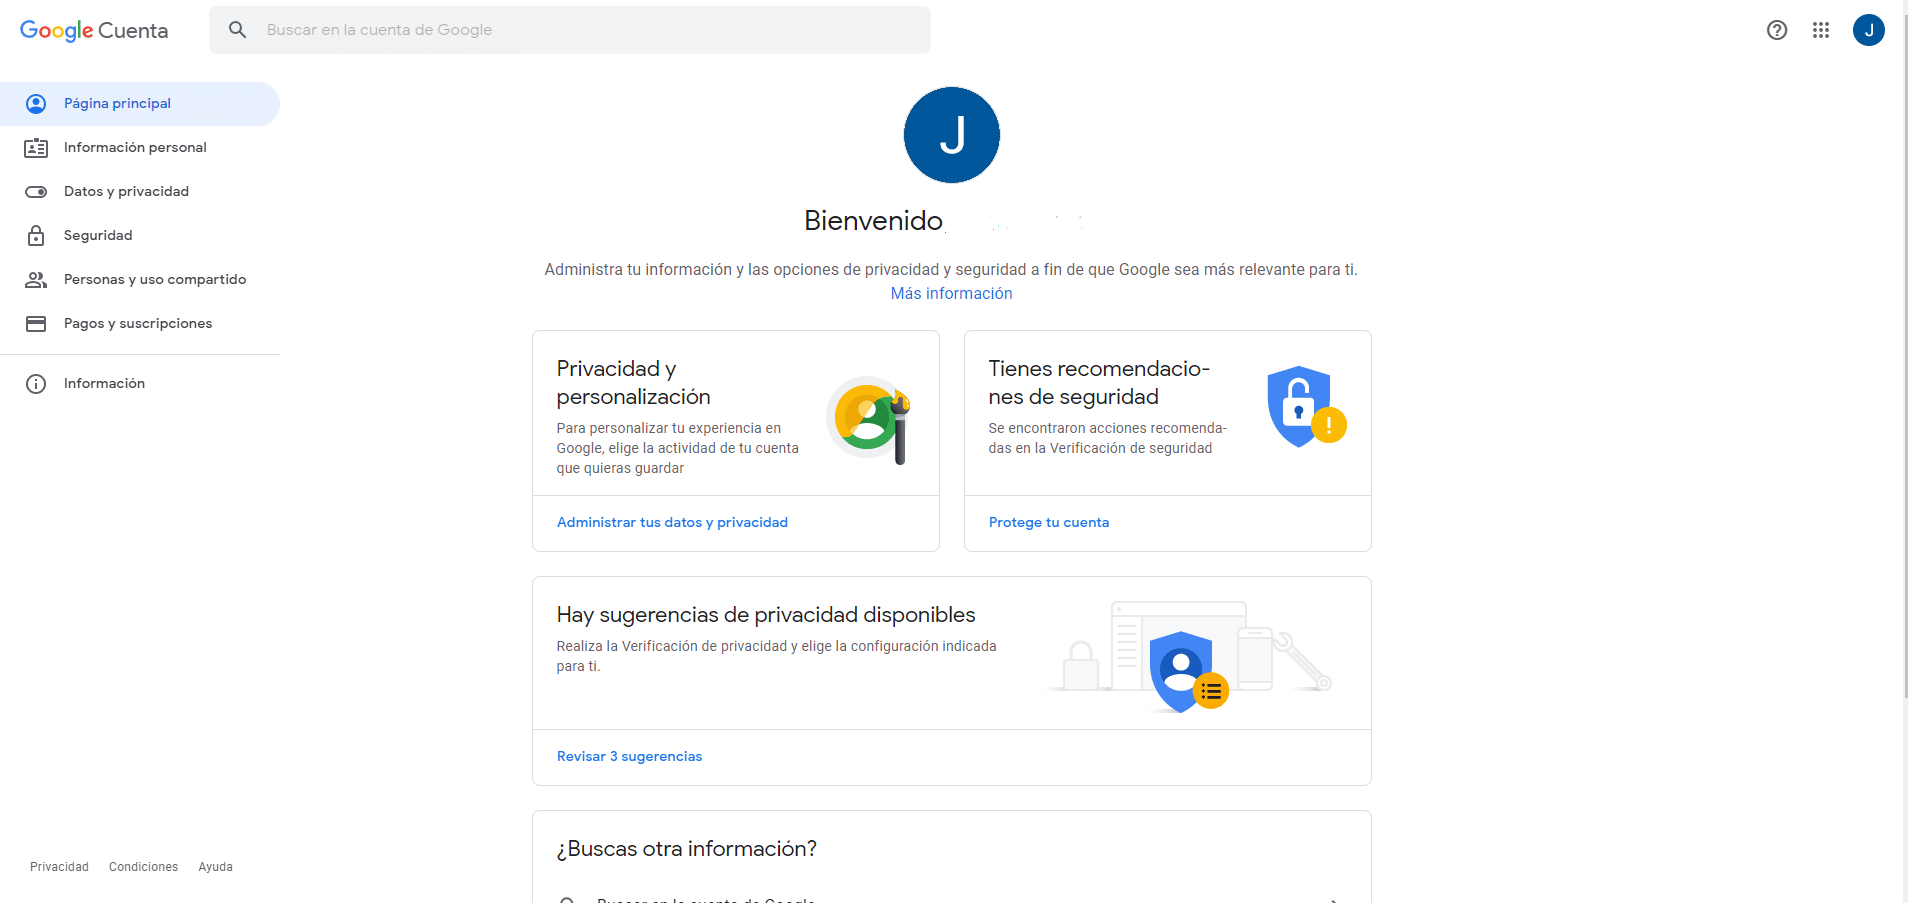The image size is (1908, 903).
Task: Open Más información link
Action: tap(951, 293)
